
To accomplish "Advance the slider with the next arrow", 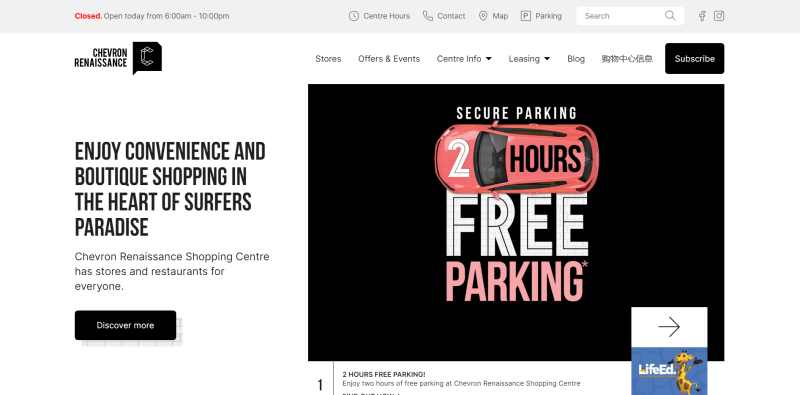I will coord(669,327).
